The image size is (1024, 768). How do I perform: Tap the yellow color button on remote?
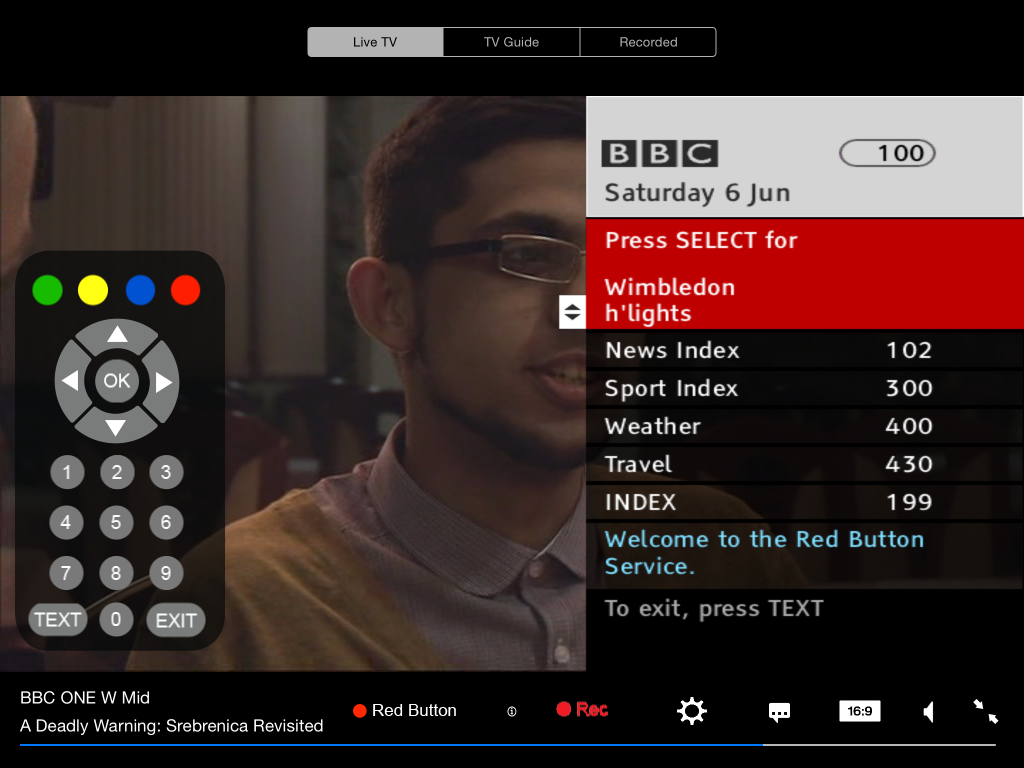(93, 290)
